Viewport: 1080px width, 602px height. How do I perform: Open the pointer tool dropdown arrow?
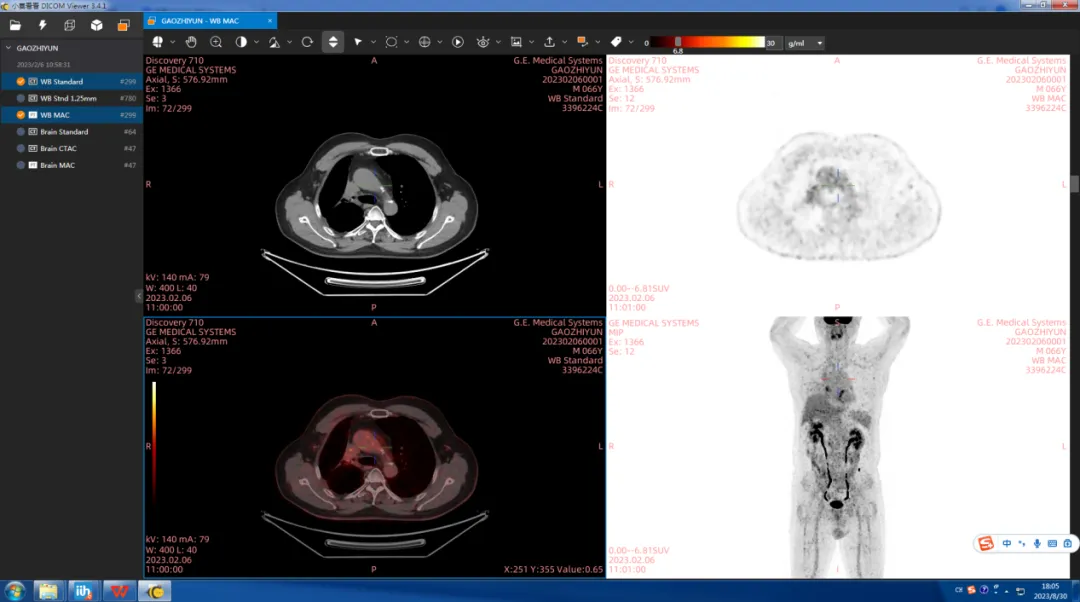point(373,43)
